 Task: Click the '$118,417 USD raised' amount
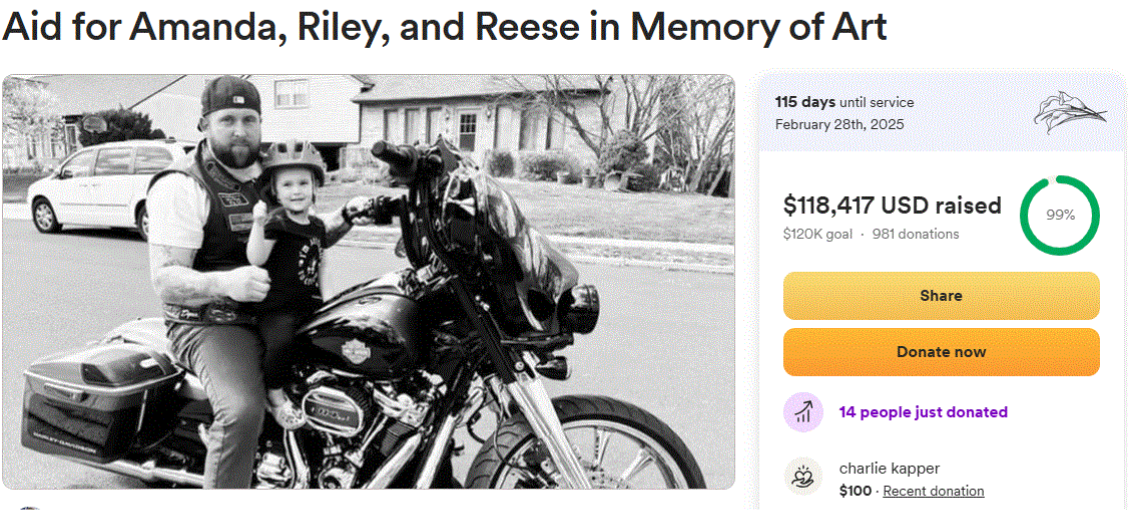tap(892, 206)
